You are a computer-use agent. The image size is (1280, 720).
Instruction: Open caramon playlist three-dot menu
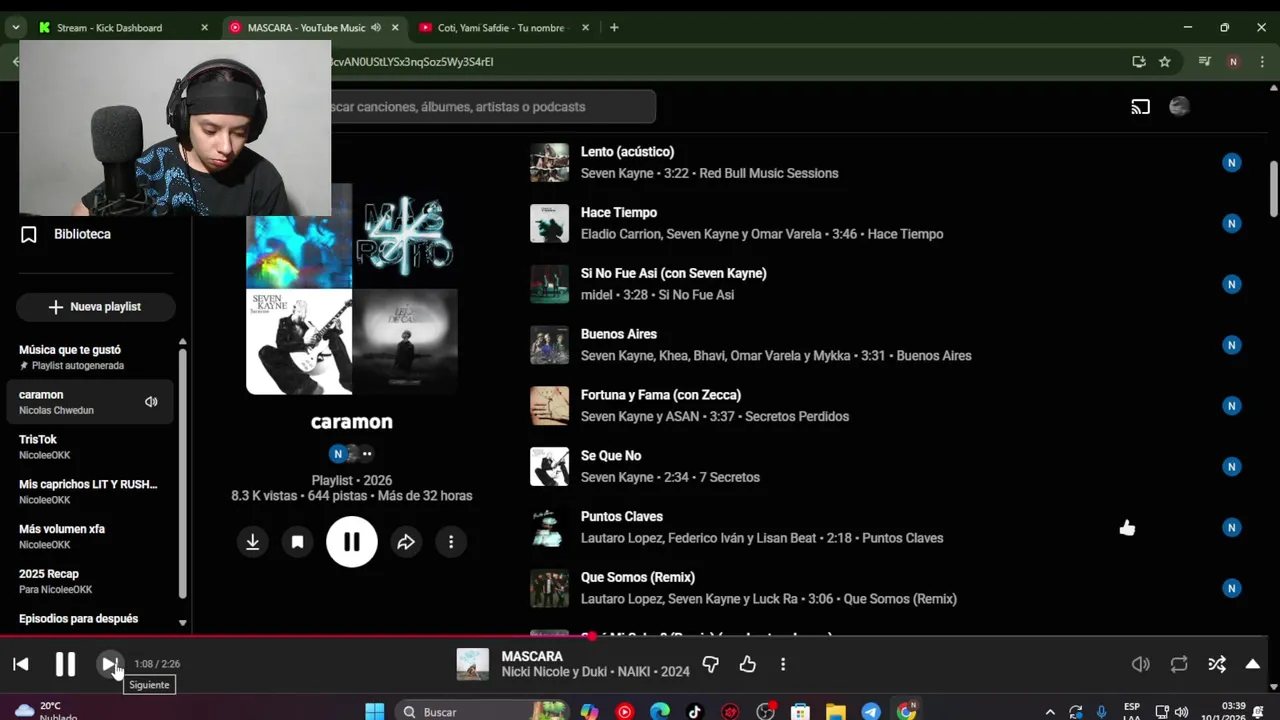tap(451, 542)
